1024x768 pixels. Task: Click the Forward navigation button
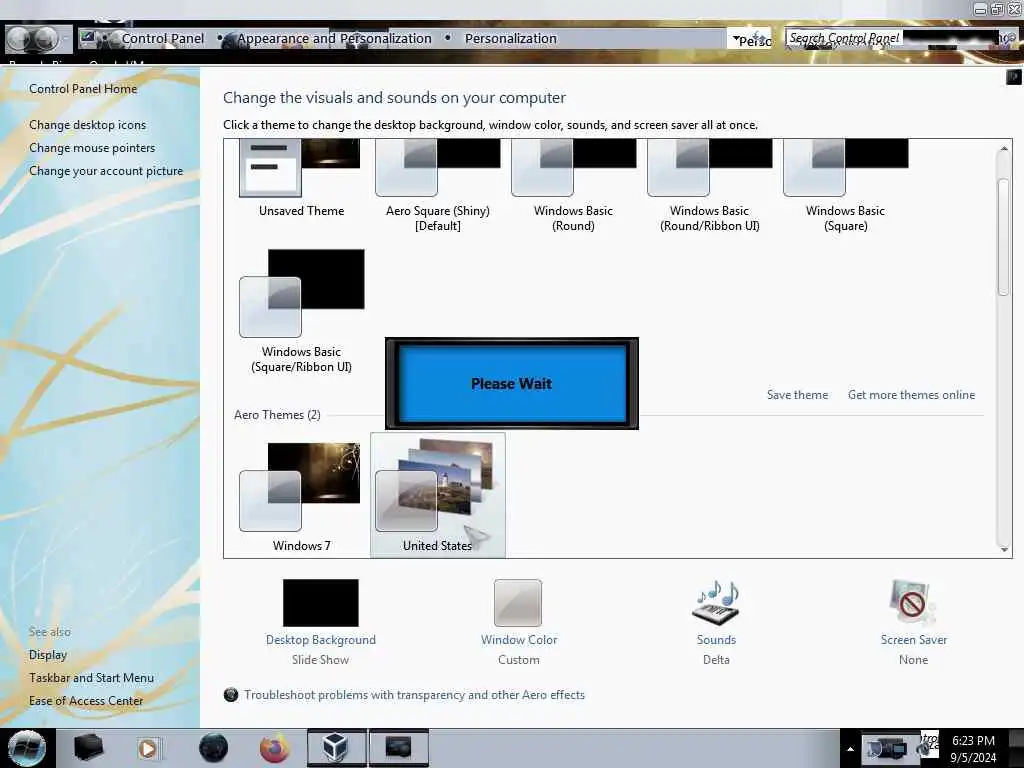46,39
